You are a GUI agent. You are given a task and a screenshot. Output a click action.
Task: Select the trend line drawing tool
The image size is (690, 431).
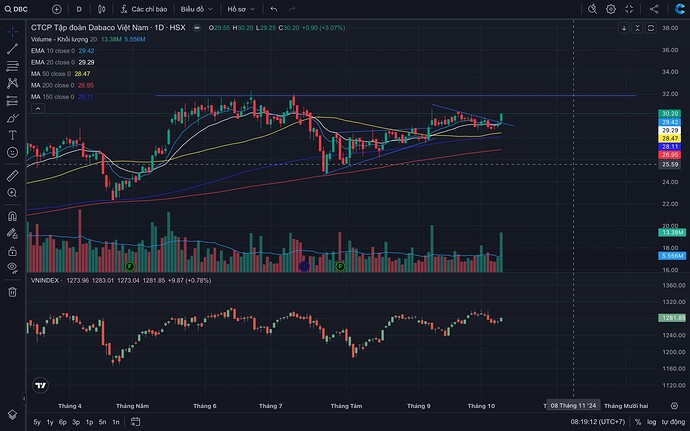click(11, 48)
